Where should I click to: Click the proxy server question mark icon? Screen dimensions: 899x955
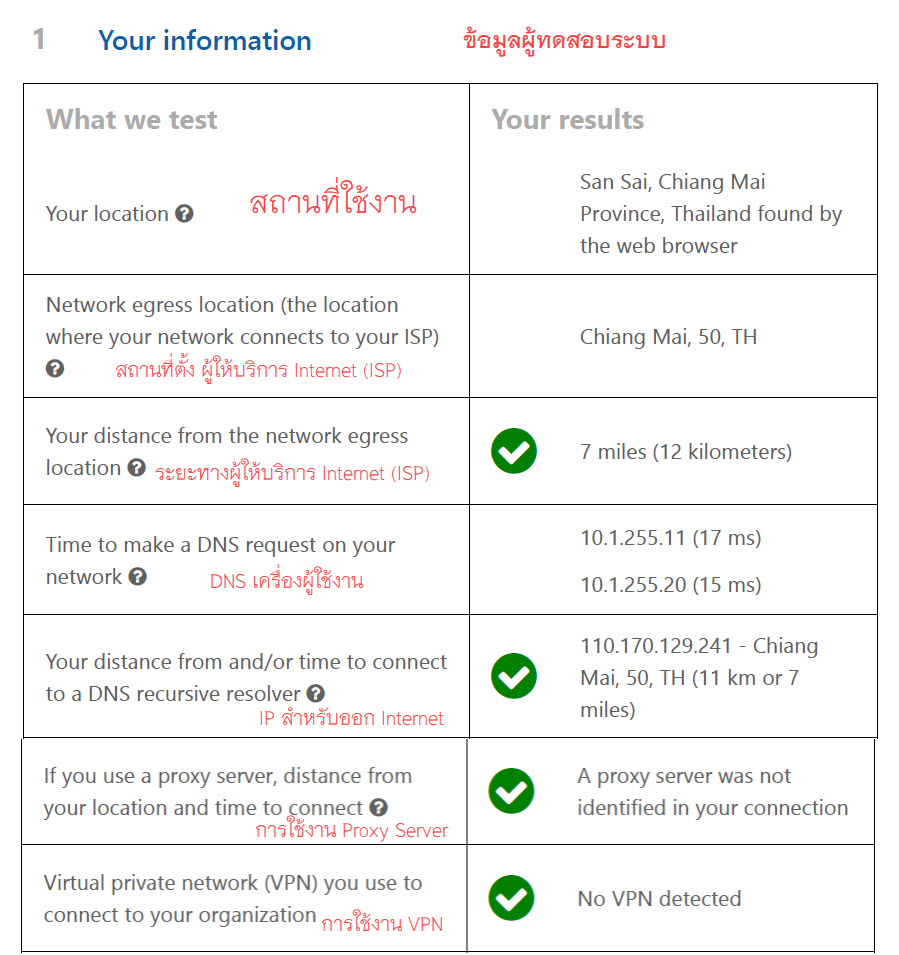click(x=378, y=808)
